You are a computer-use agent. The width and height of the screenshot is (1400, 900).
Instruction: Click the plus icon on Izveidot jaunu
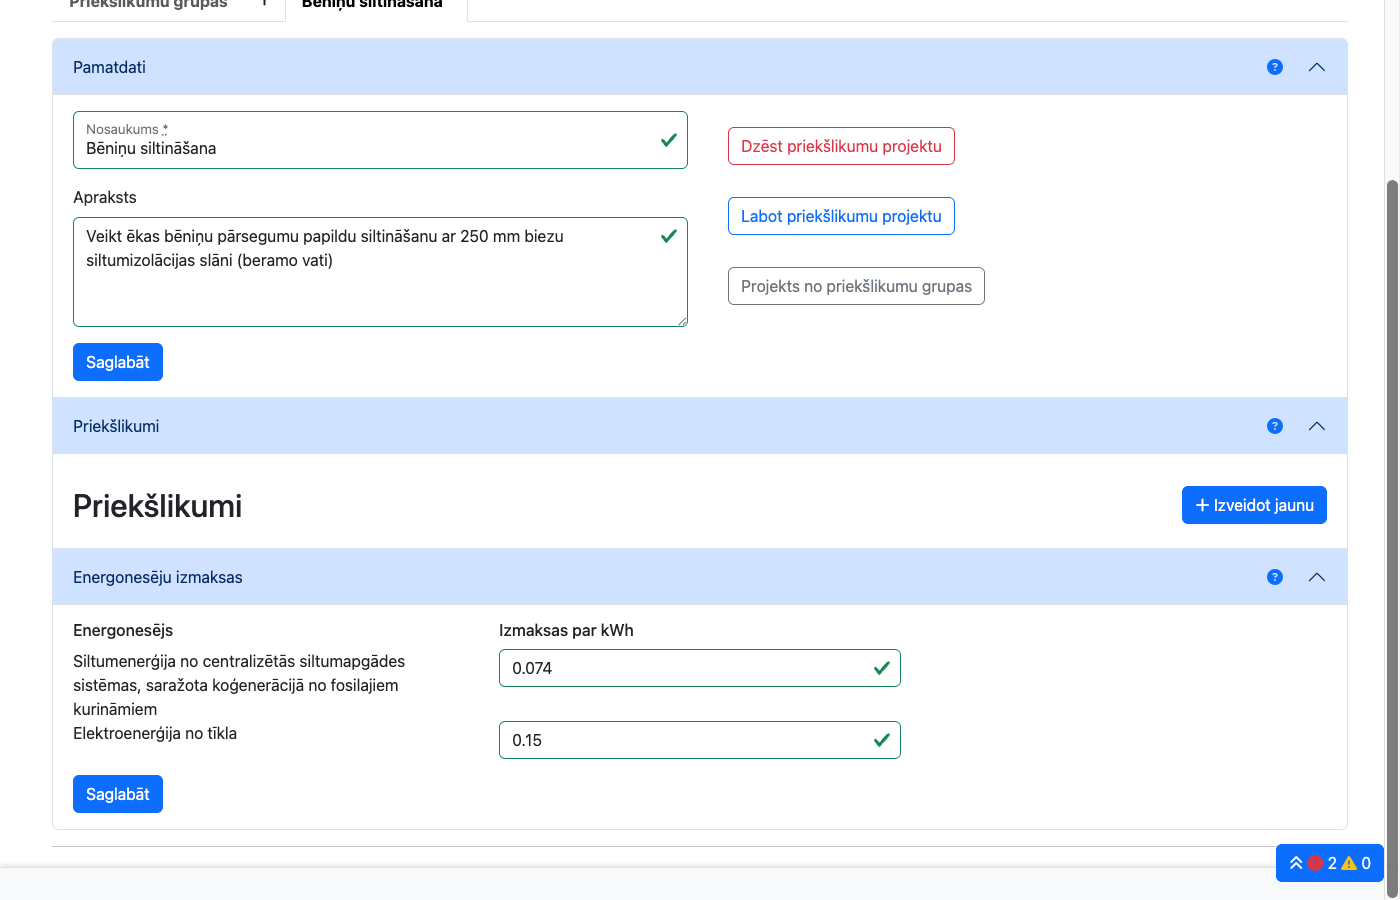pyautogui.click(x=1202, y=505)
